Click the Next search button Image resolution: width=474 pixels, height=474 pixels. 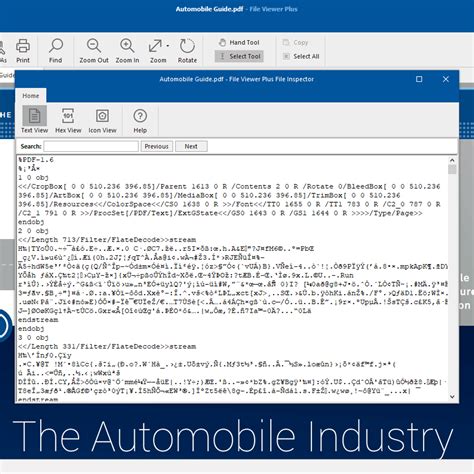tap(191, 146)
